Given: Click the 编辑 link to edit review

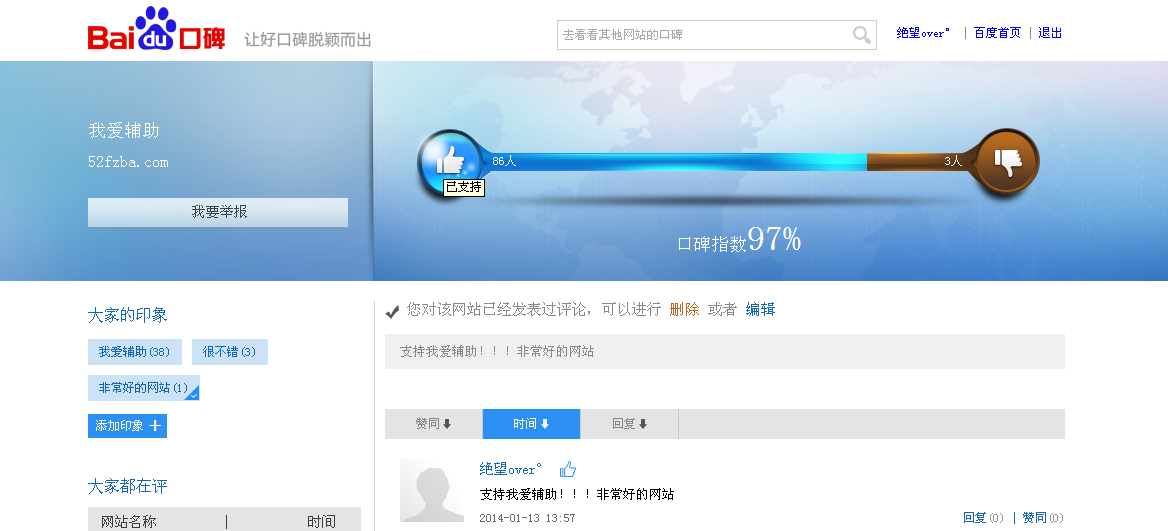Looking at the screenshot, I should [x=760, y=310].
